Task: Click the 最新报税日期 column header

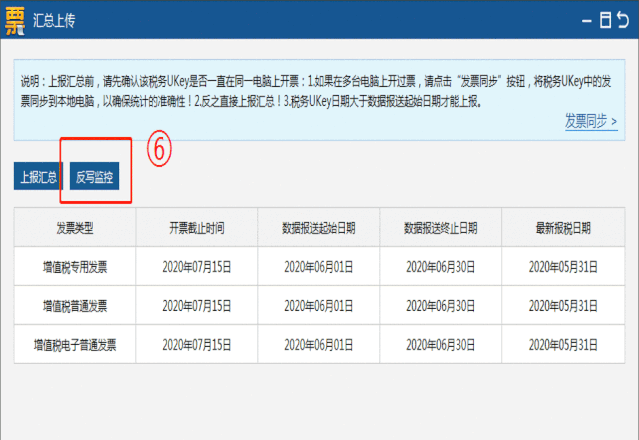Action: click(x=560, y=228)
